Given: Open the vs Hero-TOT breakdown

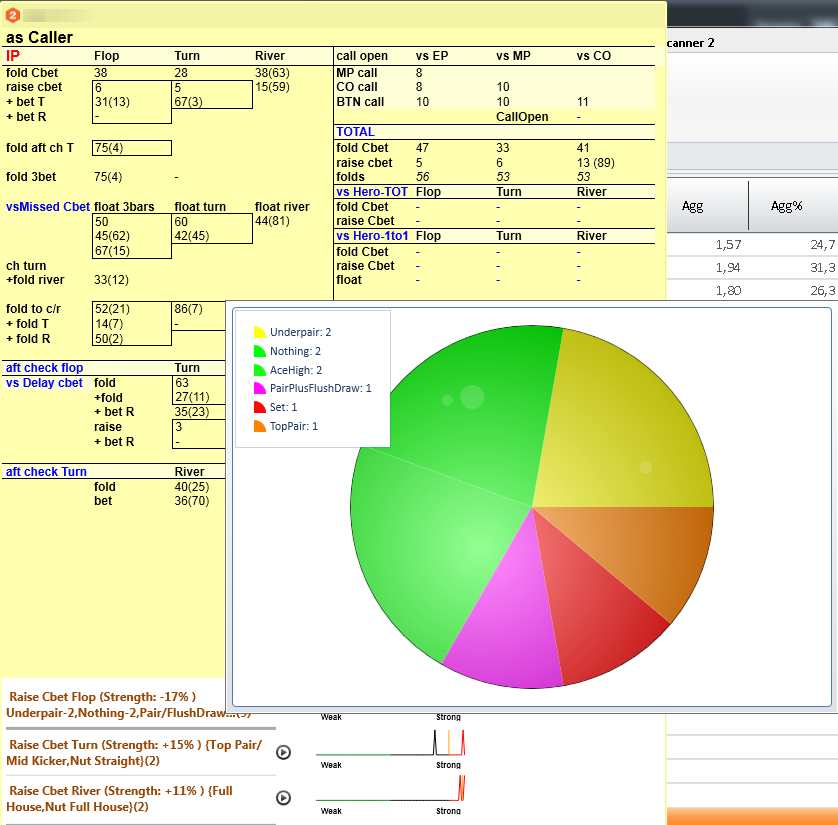Looking at the screenshot, I should coord(369,191).
